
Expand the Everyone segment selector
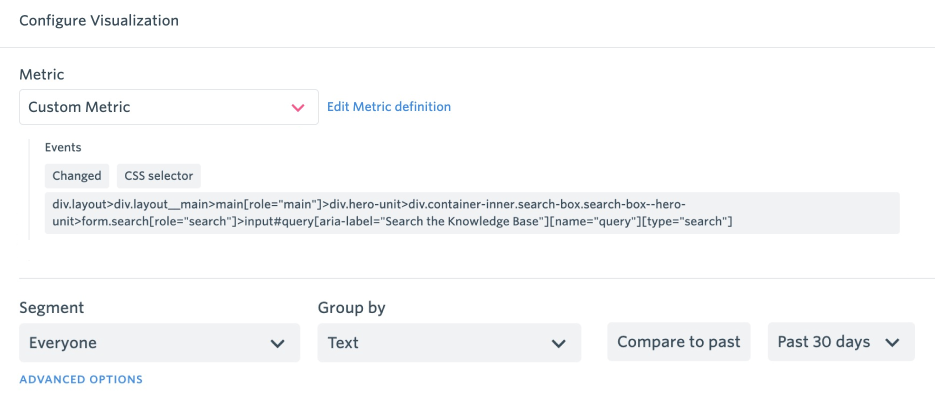point(159,342)
